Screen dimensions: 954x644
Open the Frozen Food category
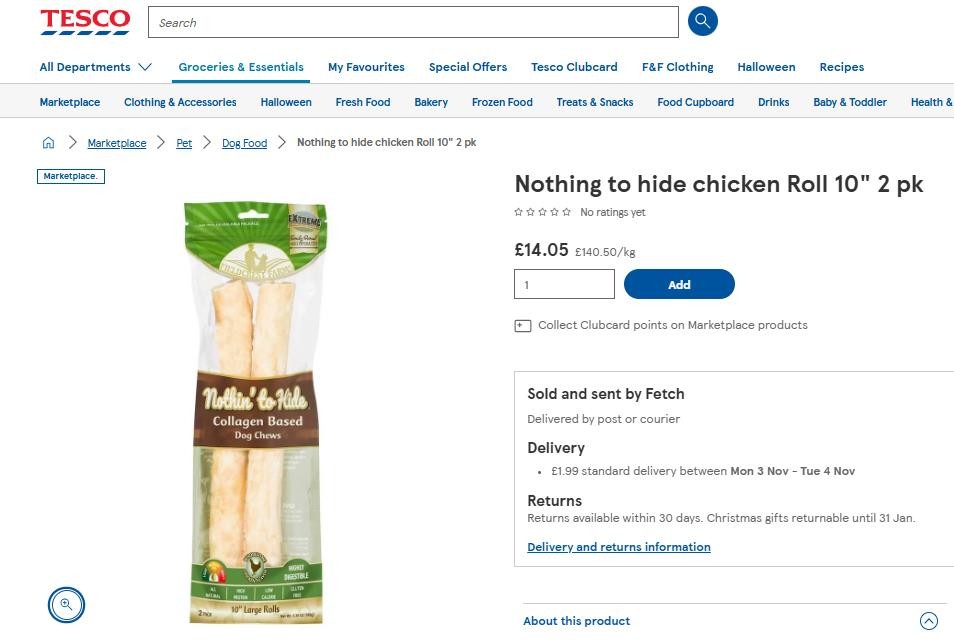coord(502,102)
